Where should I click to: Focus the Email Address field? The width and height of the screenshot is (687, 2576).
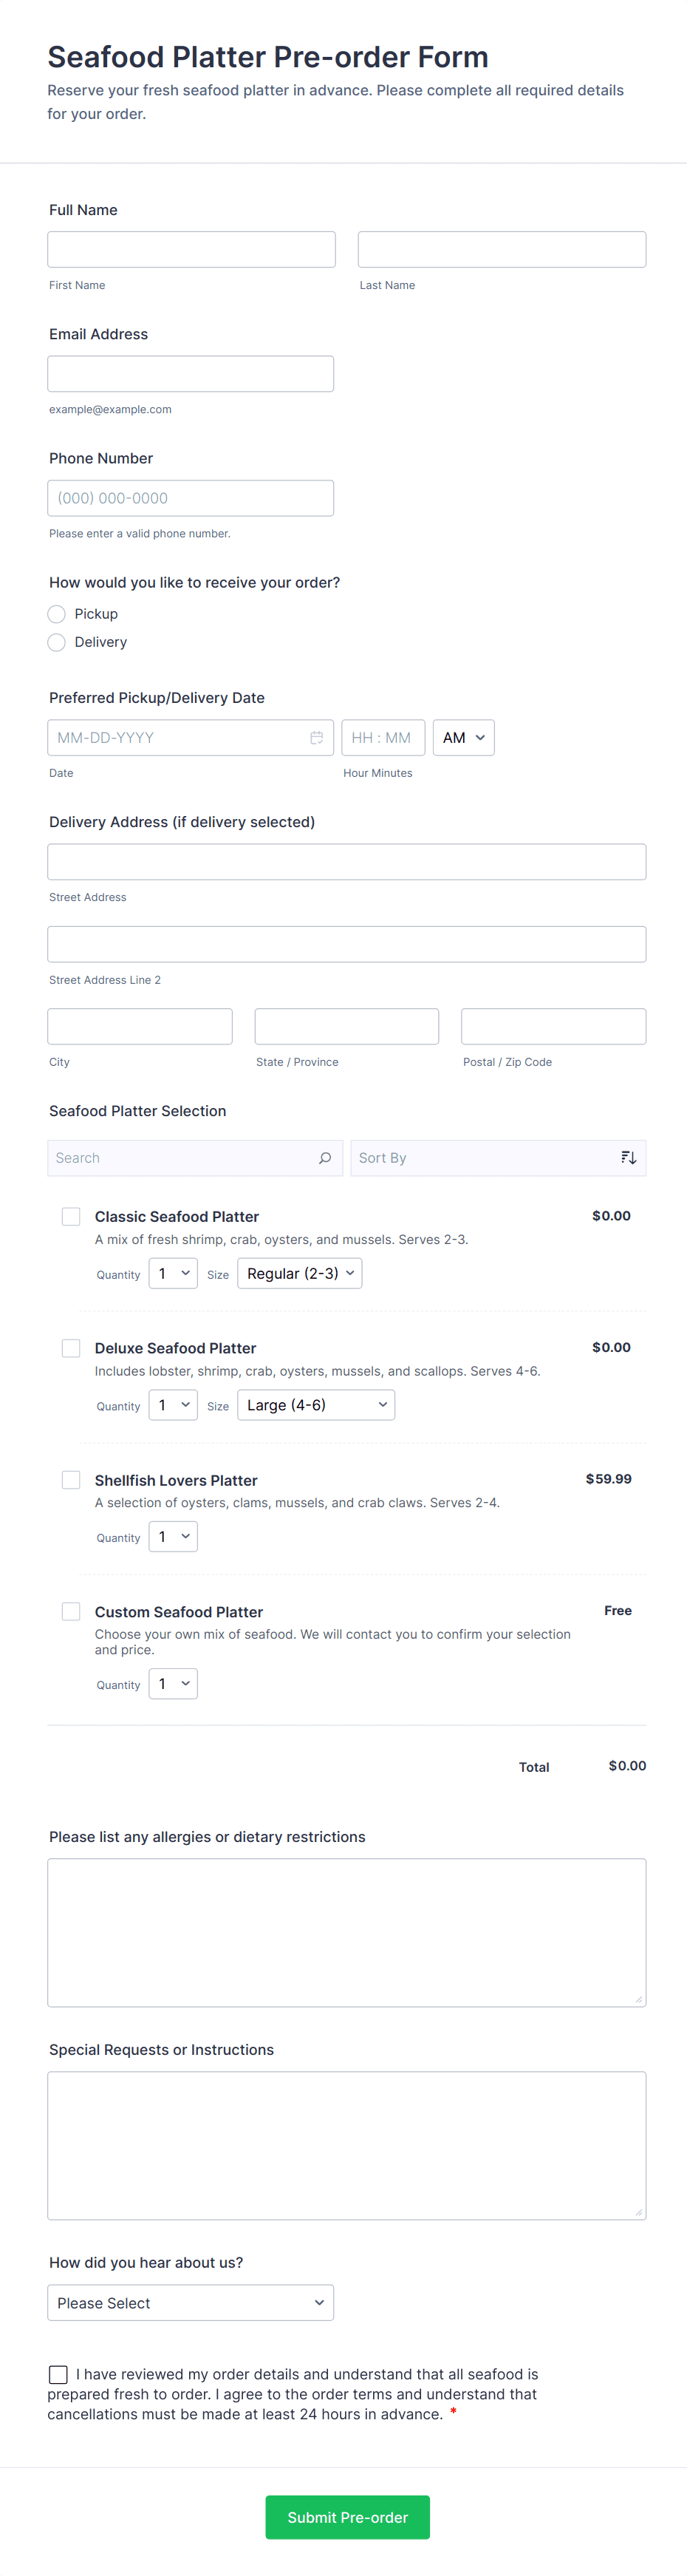[x=190, y=374]
